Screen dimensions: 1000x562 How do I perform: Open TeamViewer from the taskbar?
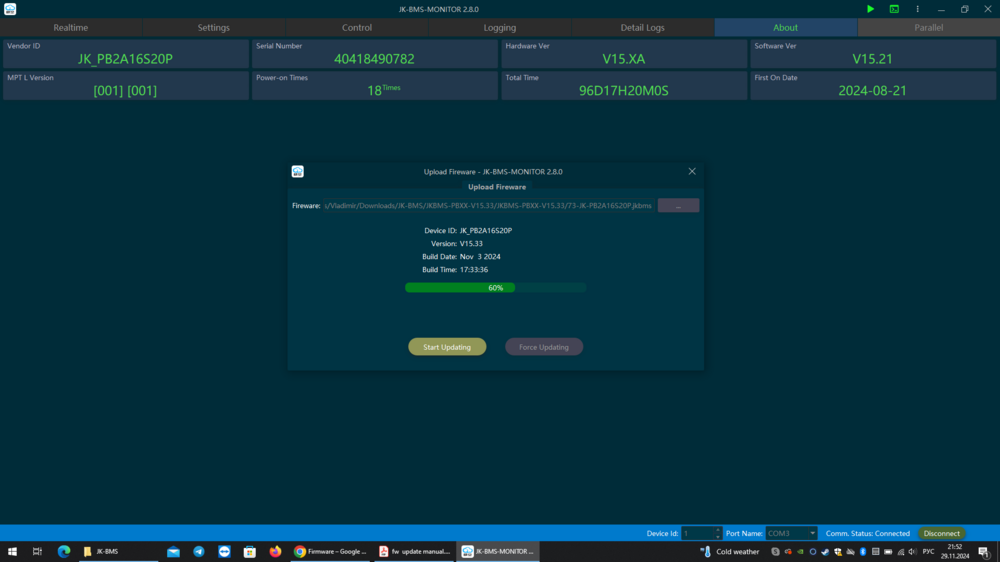click(224, 552)
